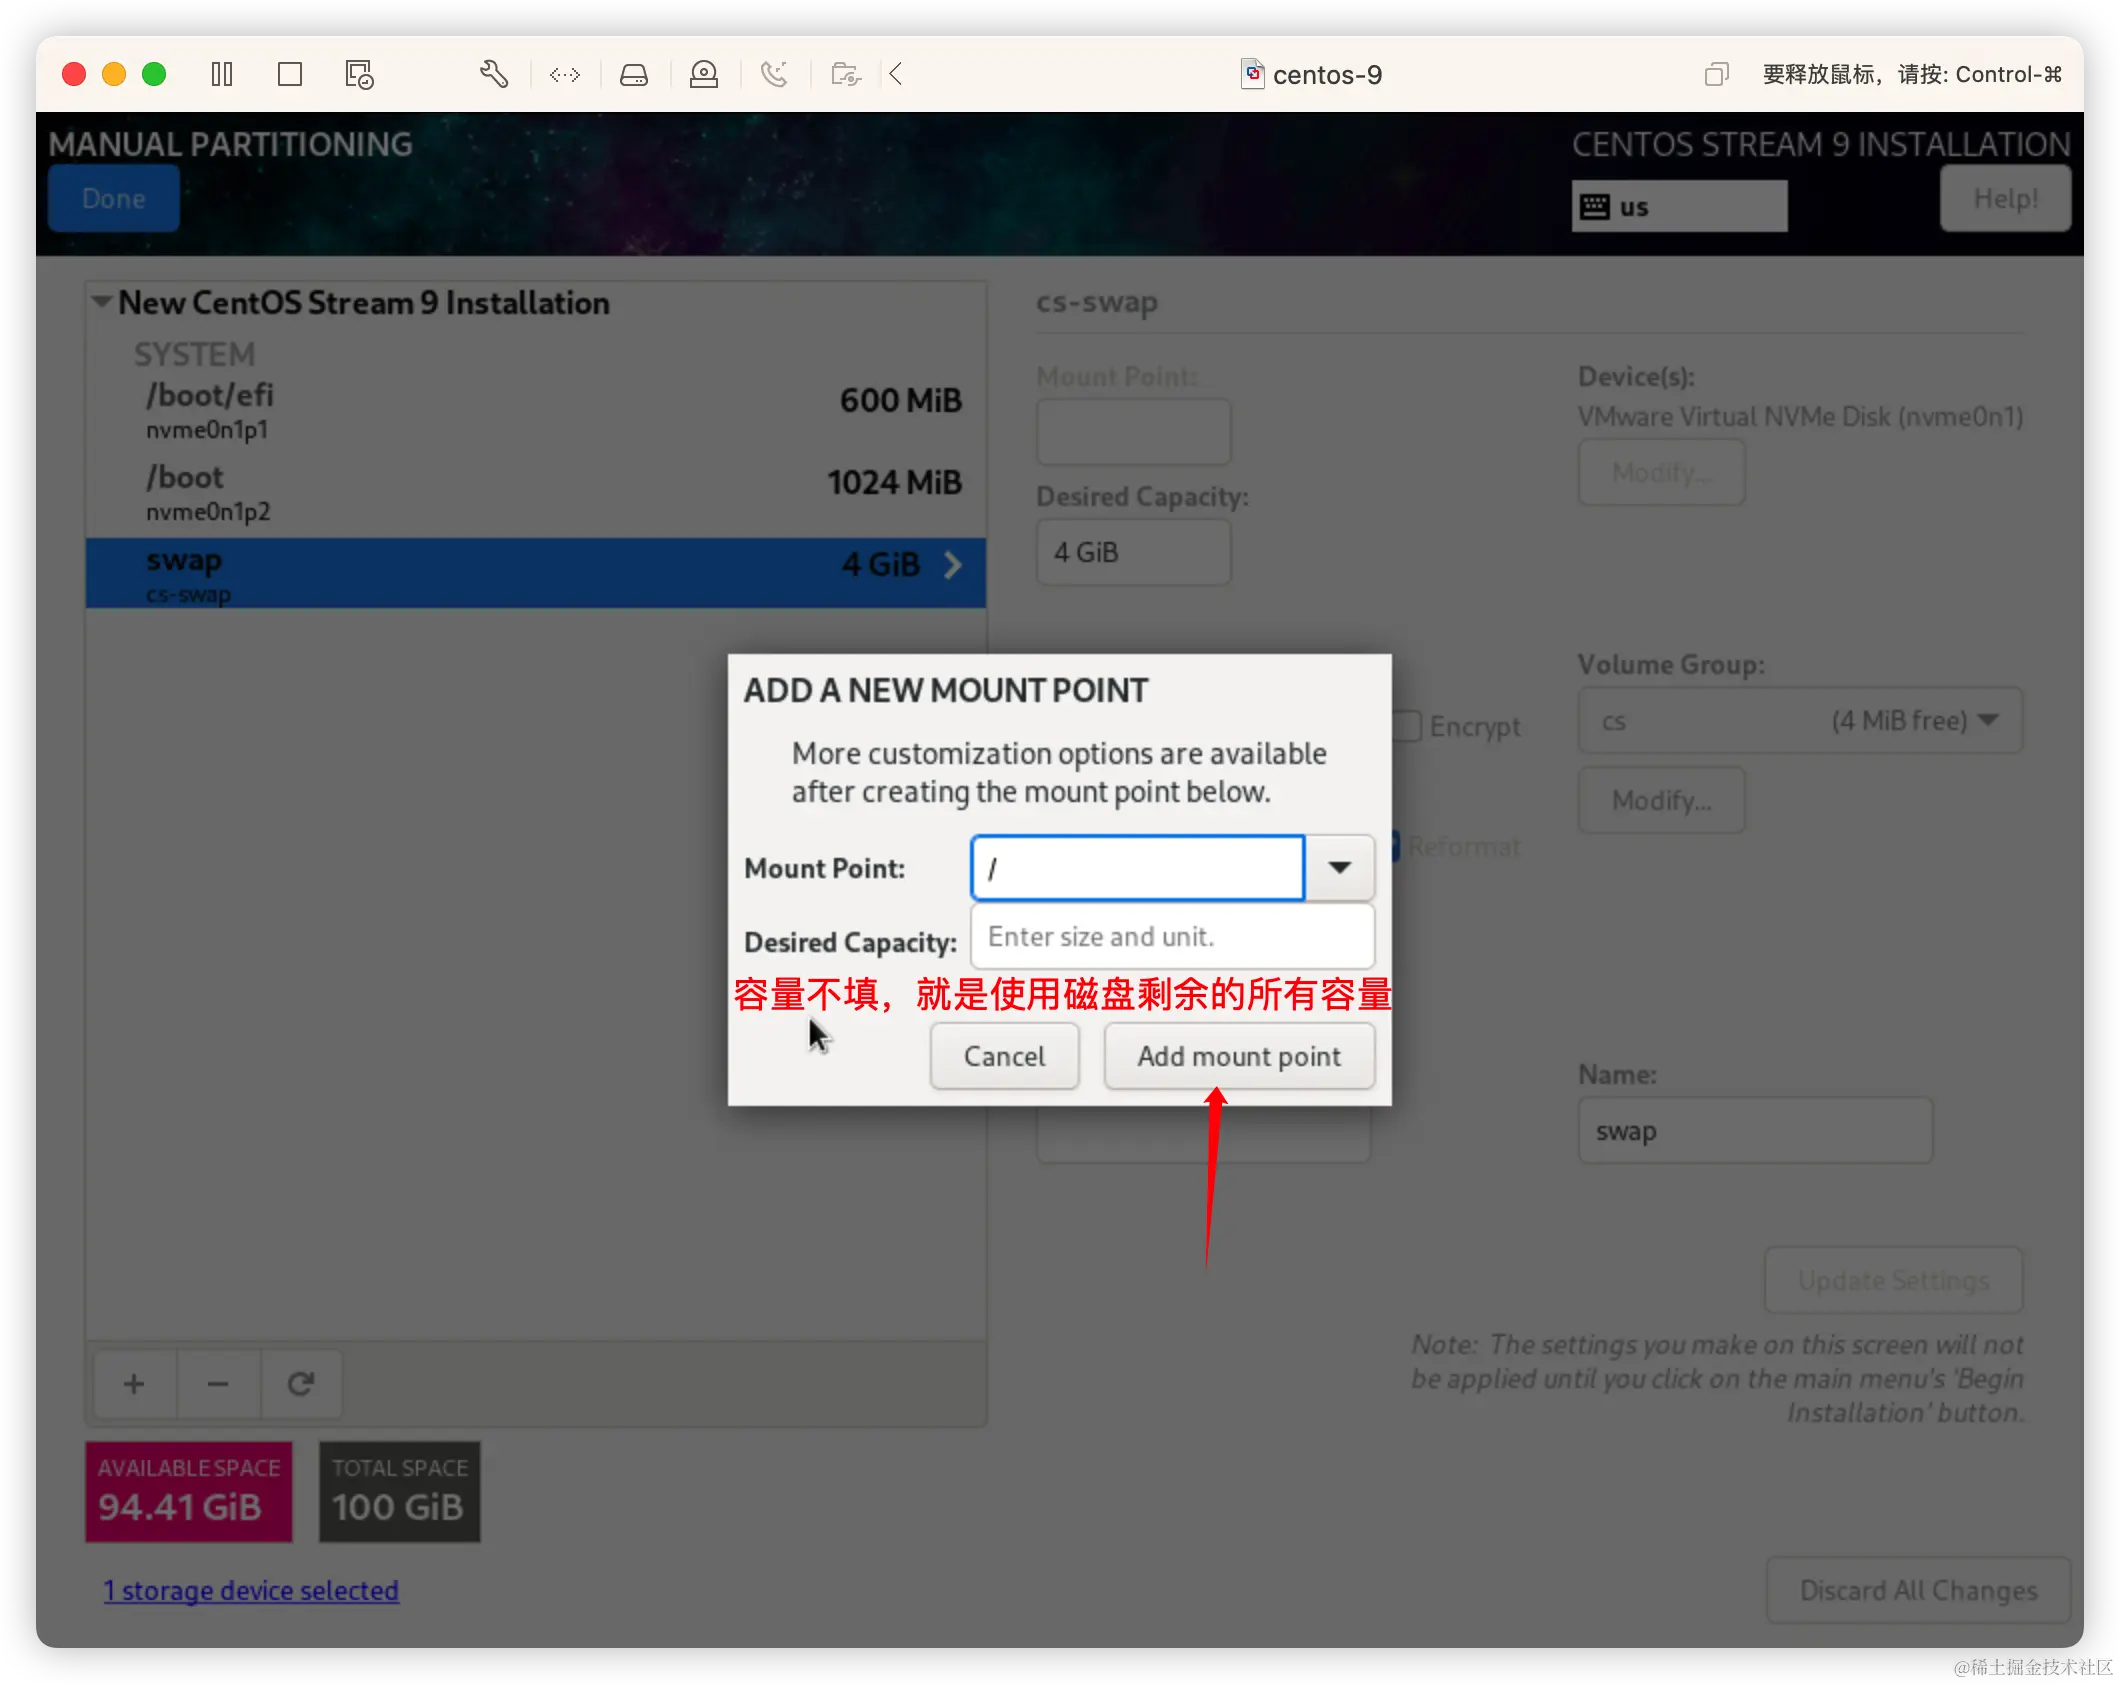Screen dimensions: 2120x1684
Task: Click the Add mount point button
Action: [x=1239, y=1056]
